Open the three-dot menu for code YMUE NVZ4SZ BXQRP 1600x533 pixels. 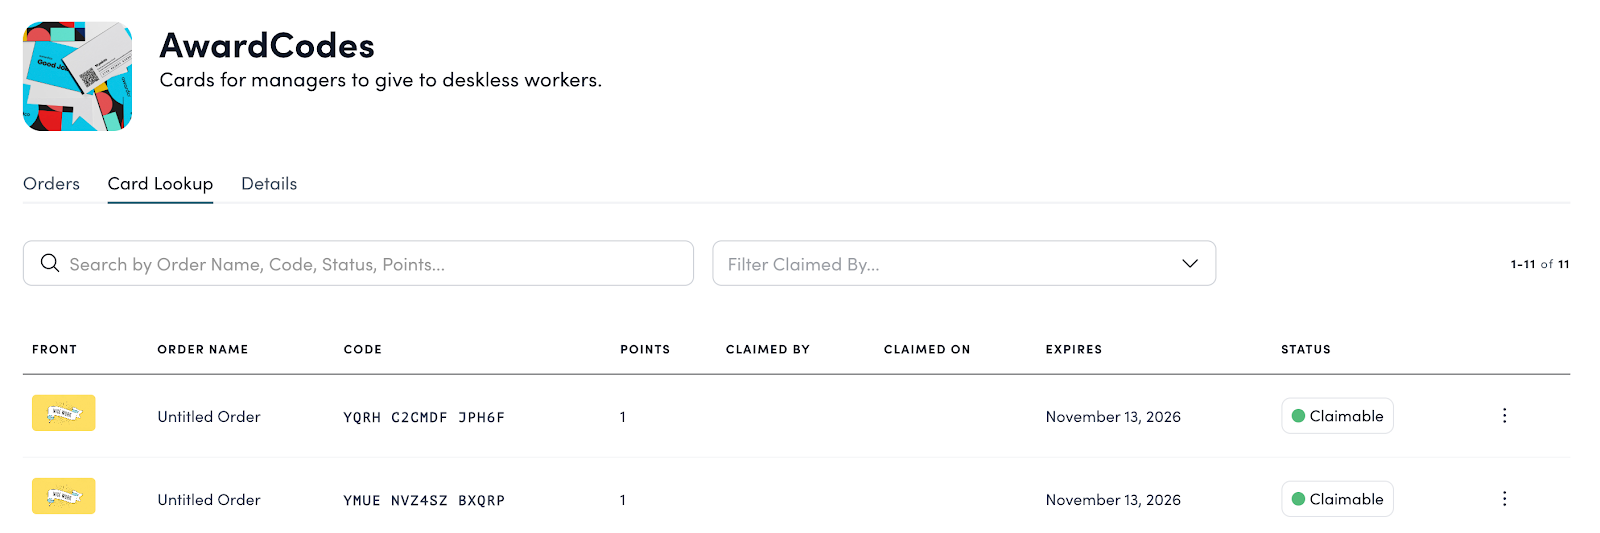[1504, 499]
